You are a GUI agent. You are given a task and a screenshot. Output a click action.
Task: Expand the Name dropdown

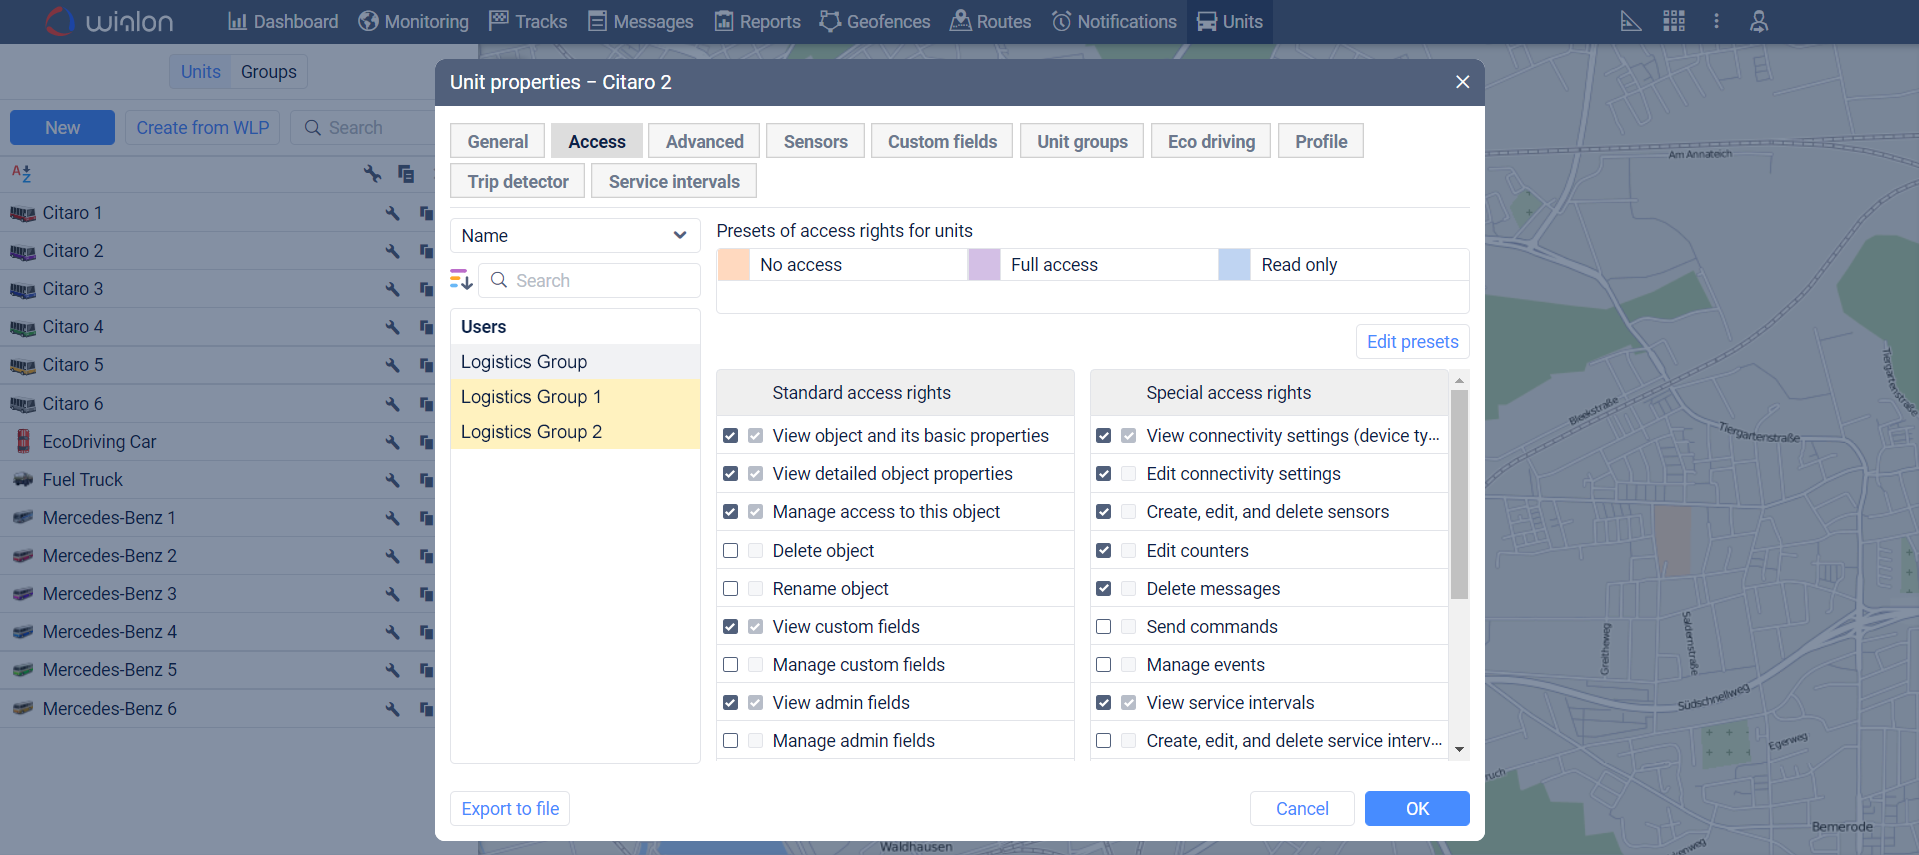click(574, 236)
